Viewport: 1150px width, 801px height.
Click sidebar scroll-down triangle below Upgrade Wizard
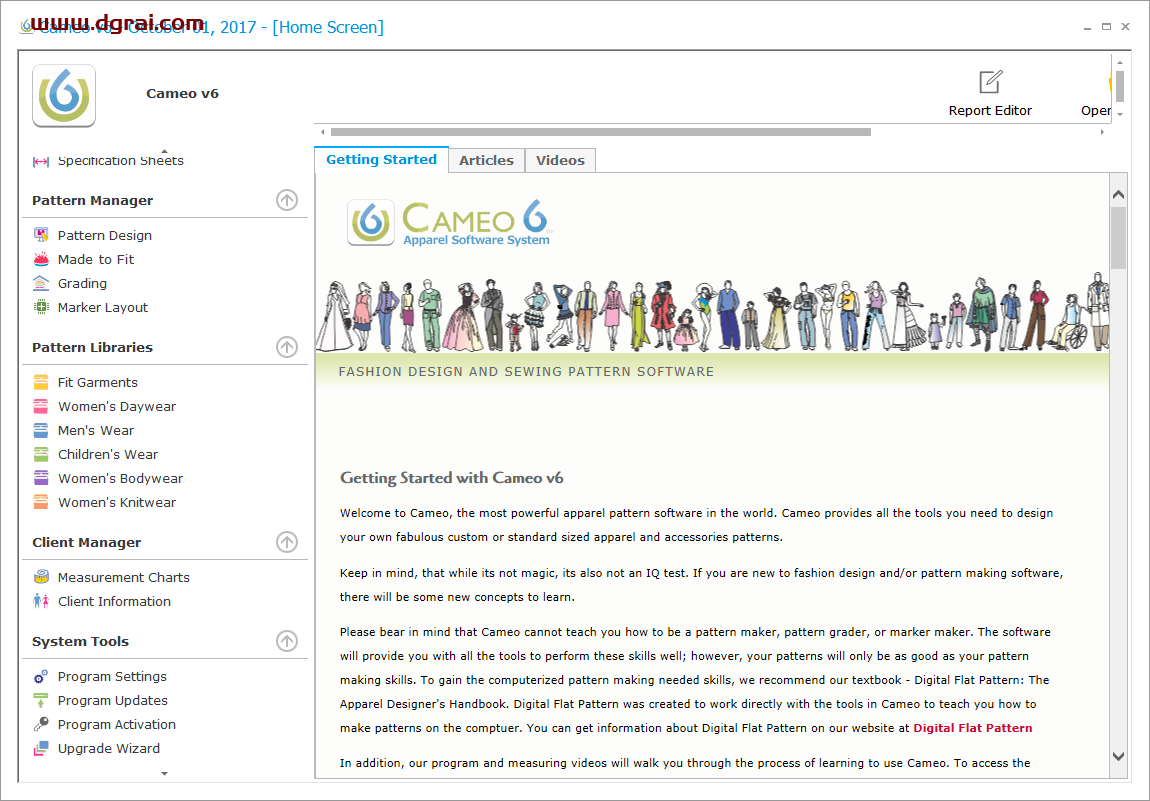(164, 774)
